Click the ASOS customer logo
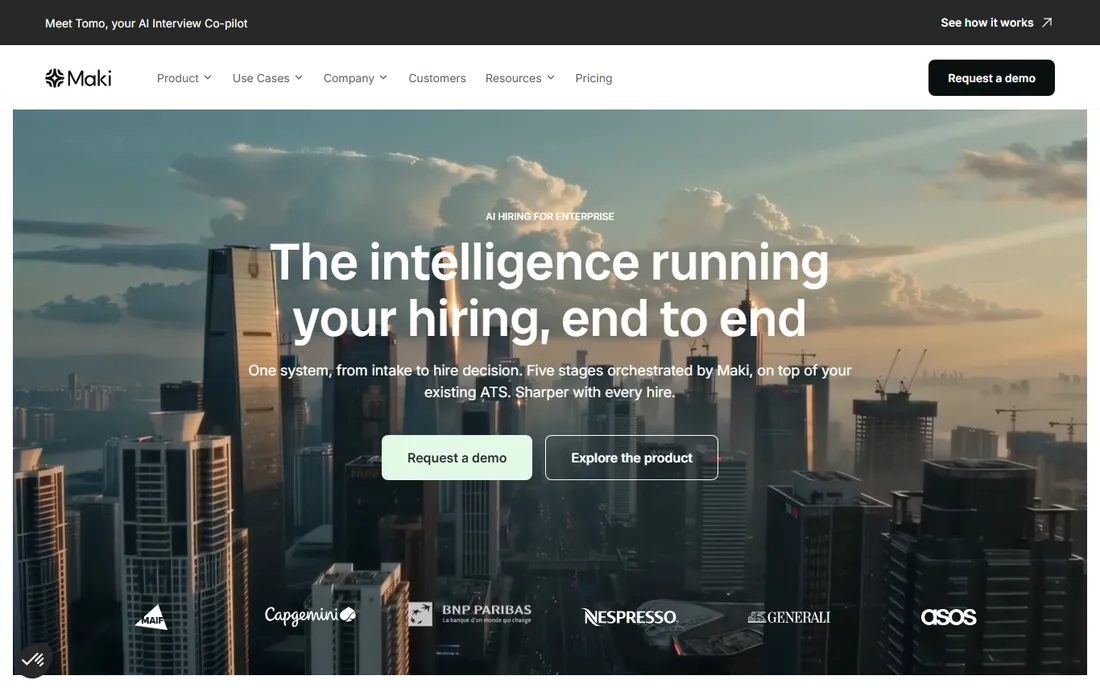Screen dimensions: 1100x688 pyautogui.click(x=948, y=616)
